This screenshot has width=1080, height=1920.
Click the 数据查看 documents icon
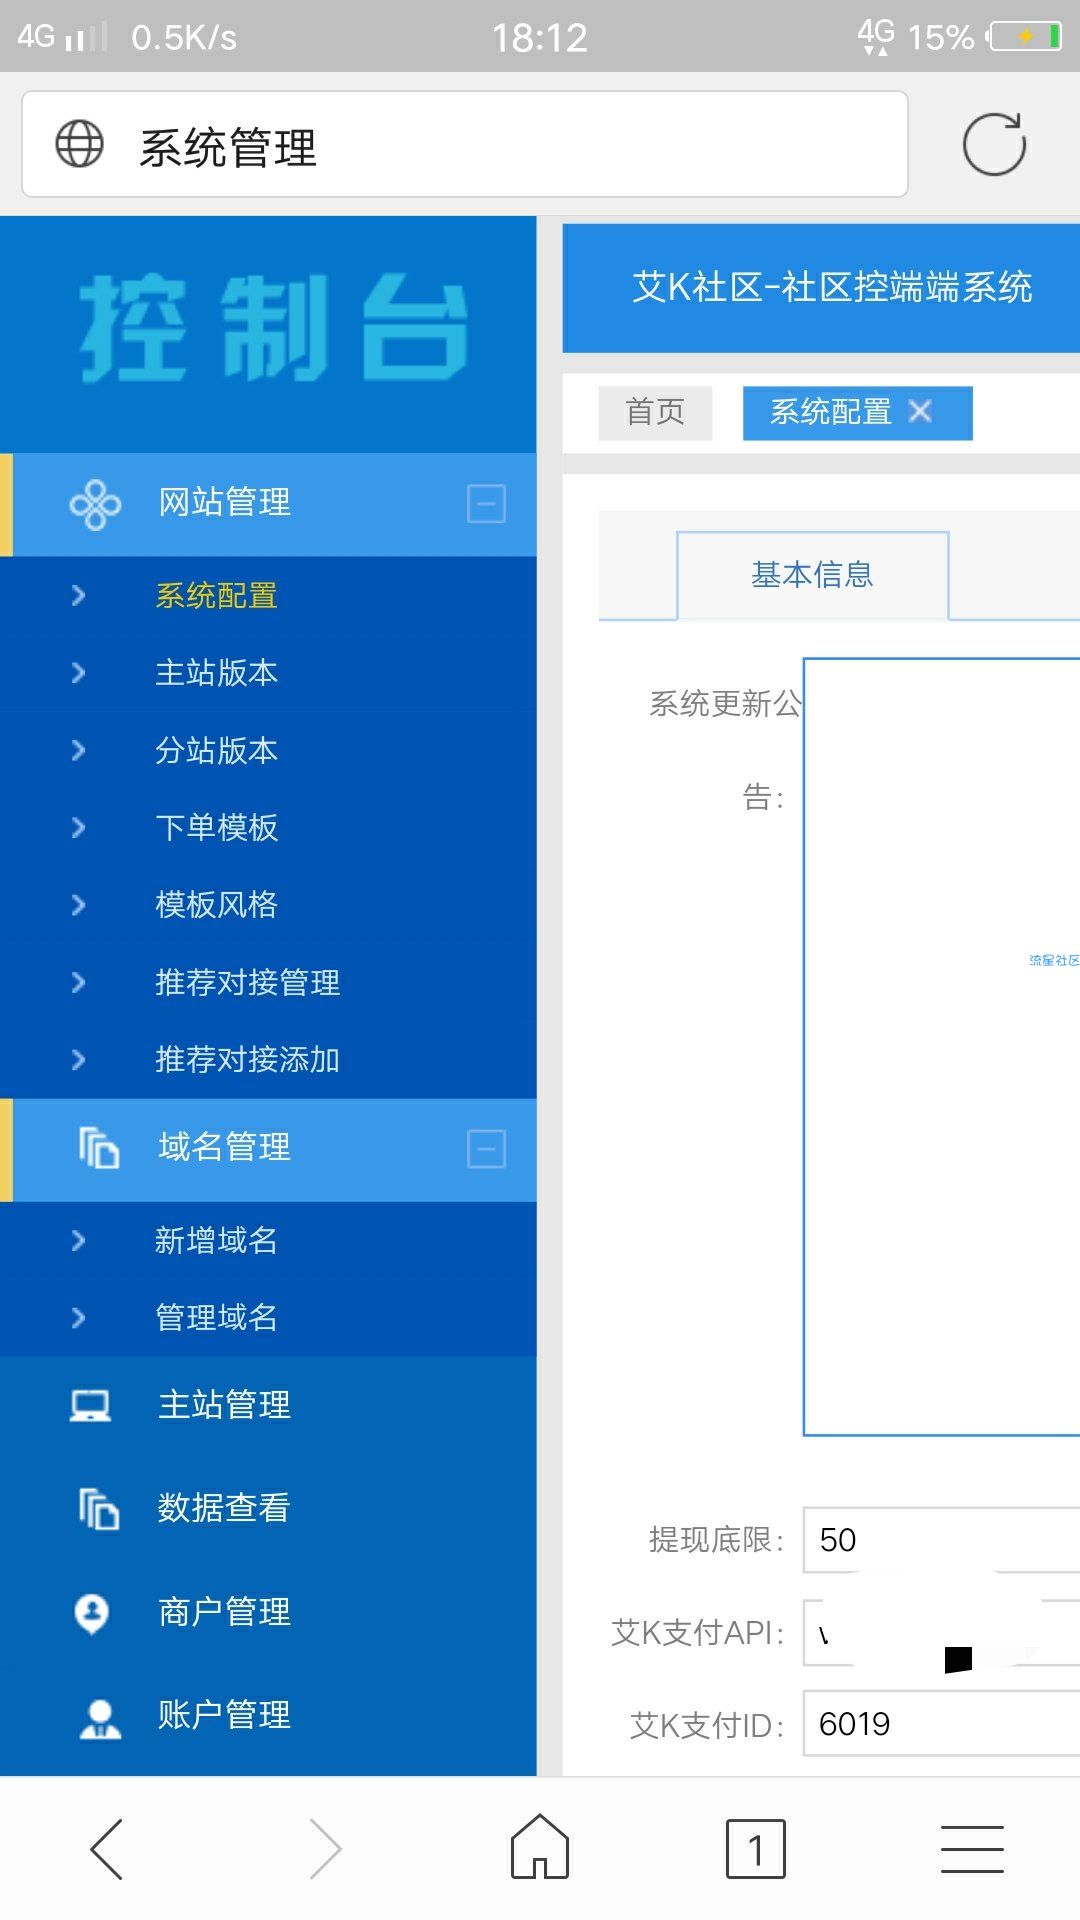(99, 1509)
